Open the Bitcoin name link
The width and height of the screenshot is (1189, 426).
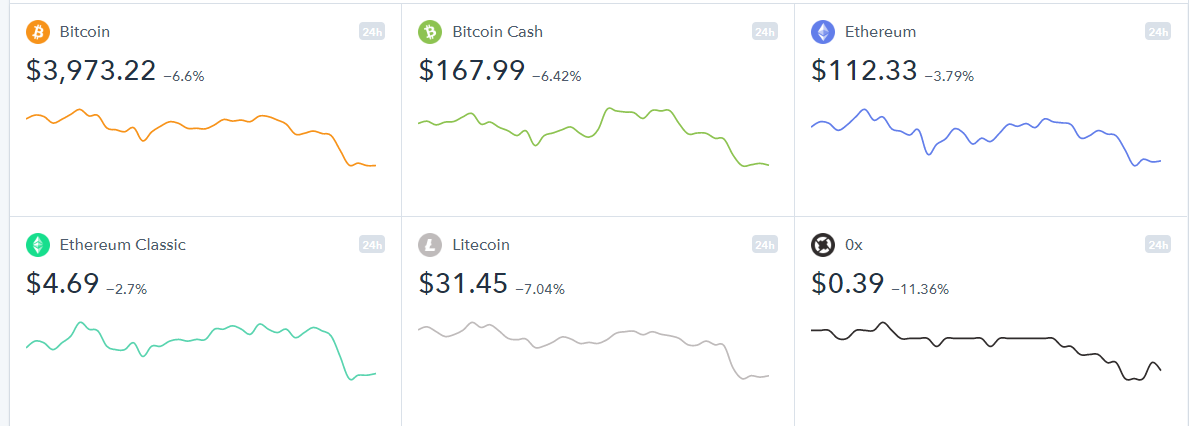[x=85, y=32]
